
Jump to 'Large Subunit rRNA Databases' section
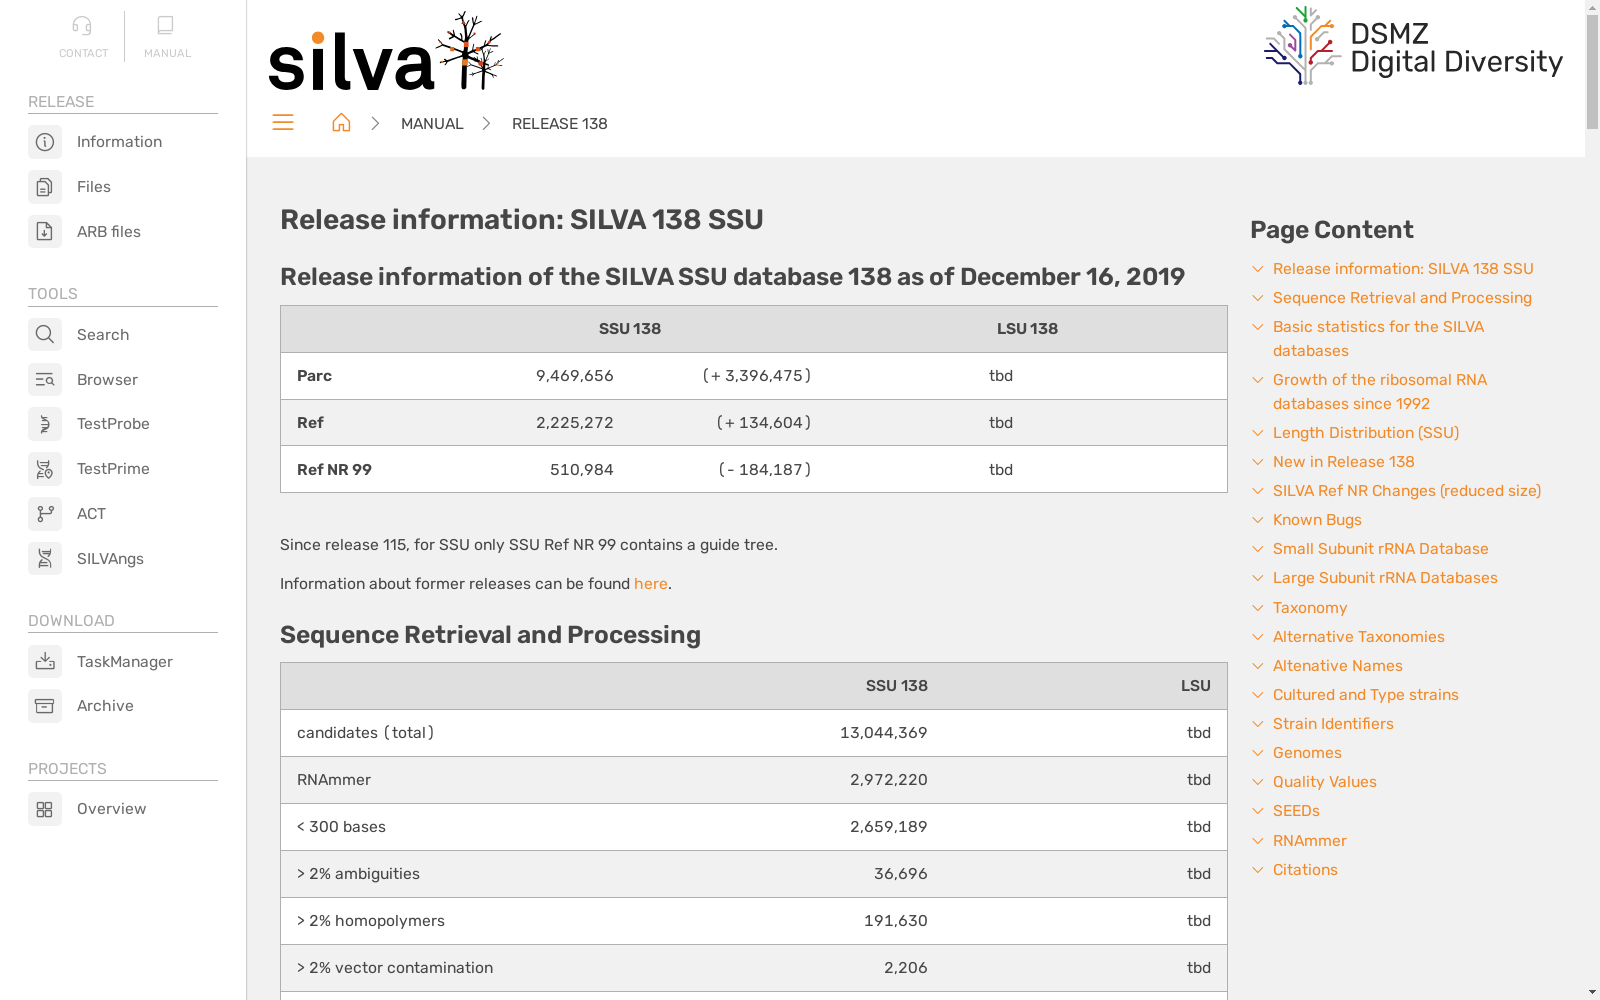click(x=1385, y=578)
